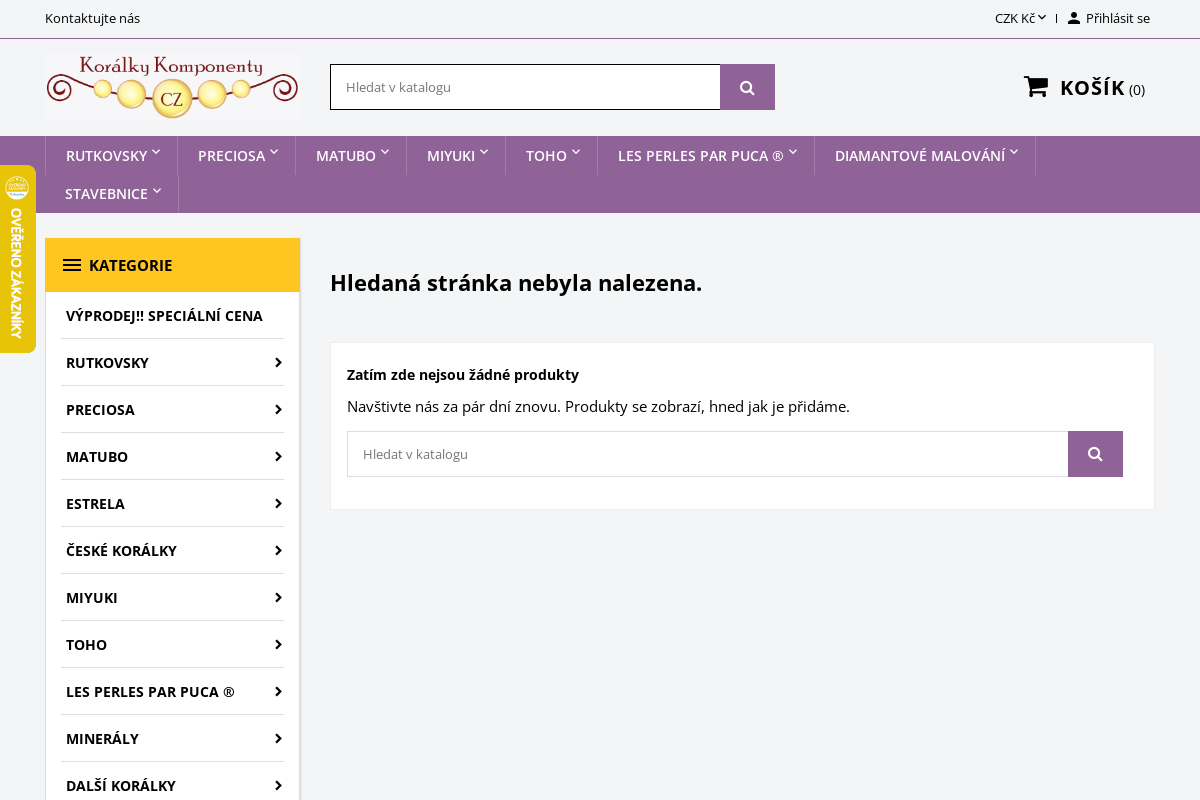Expand the Minerály sidebar category arrow

coord(278,738)
